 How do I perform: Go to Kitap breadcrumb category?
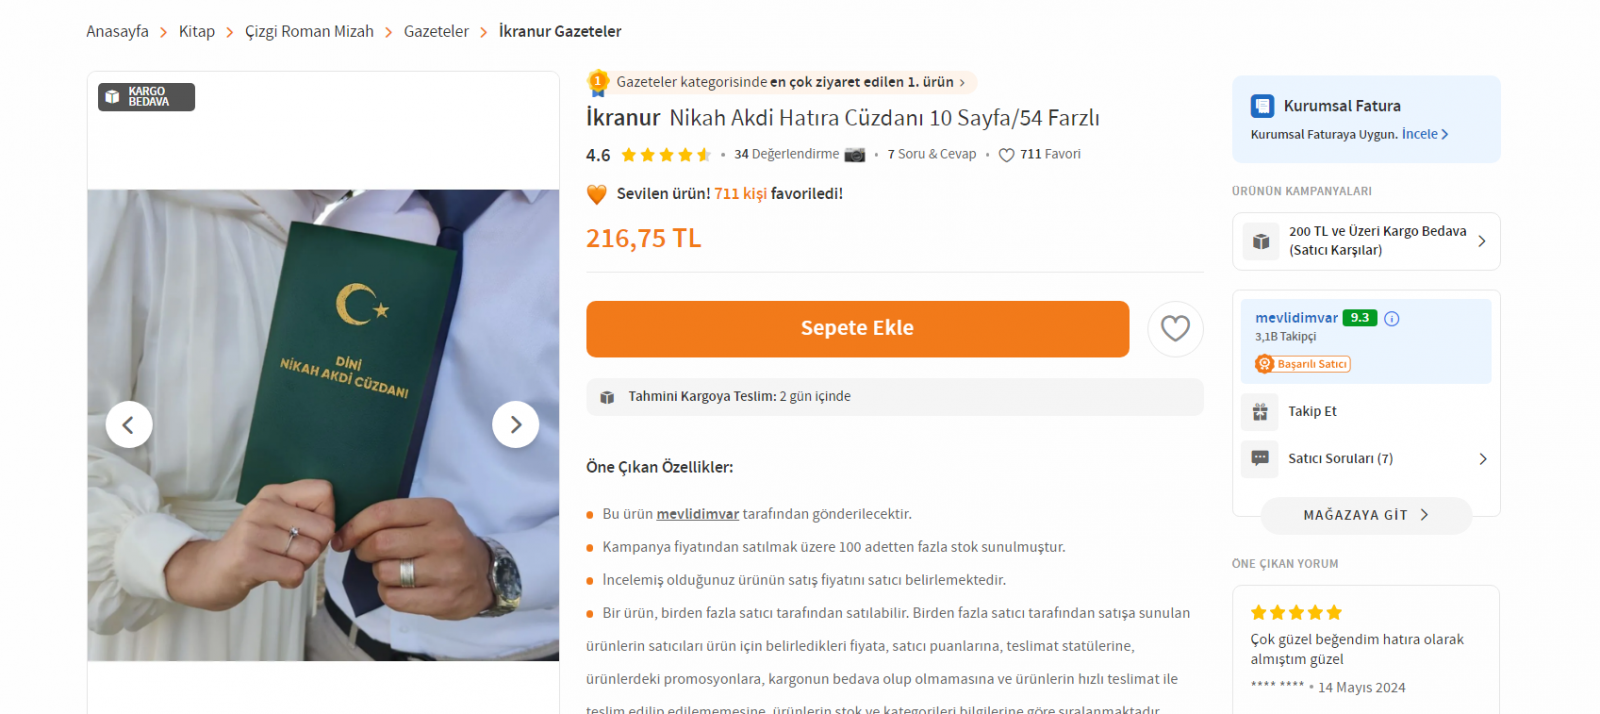pyautogui.click(x=197, y=31)
